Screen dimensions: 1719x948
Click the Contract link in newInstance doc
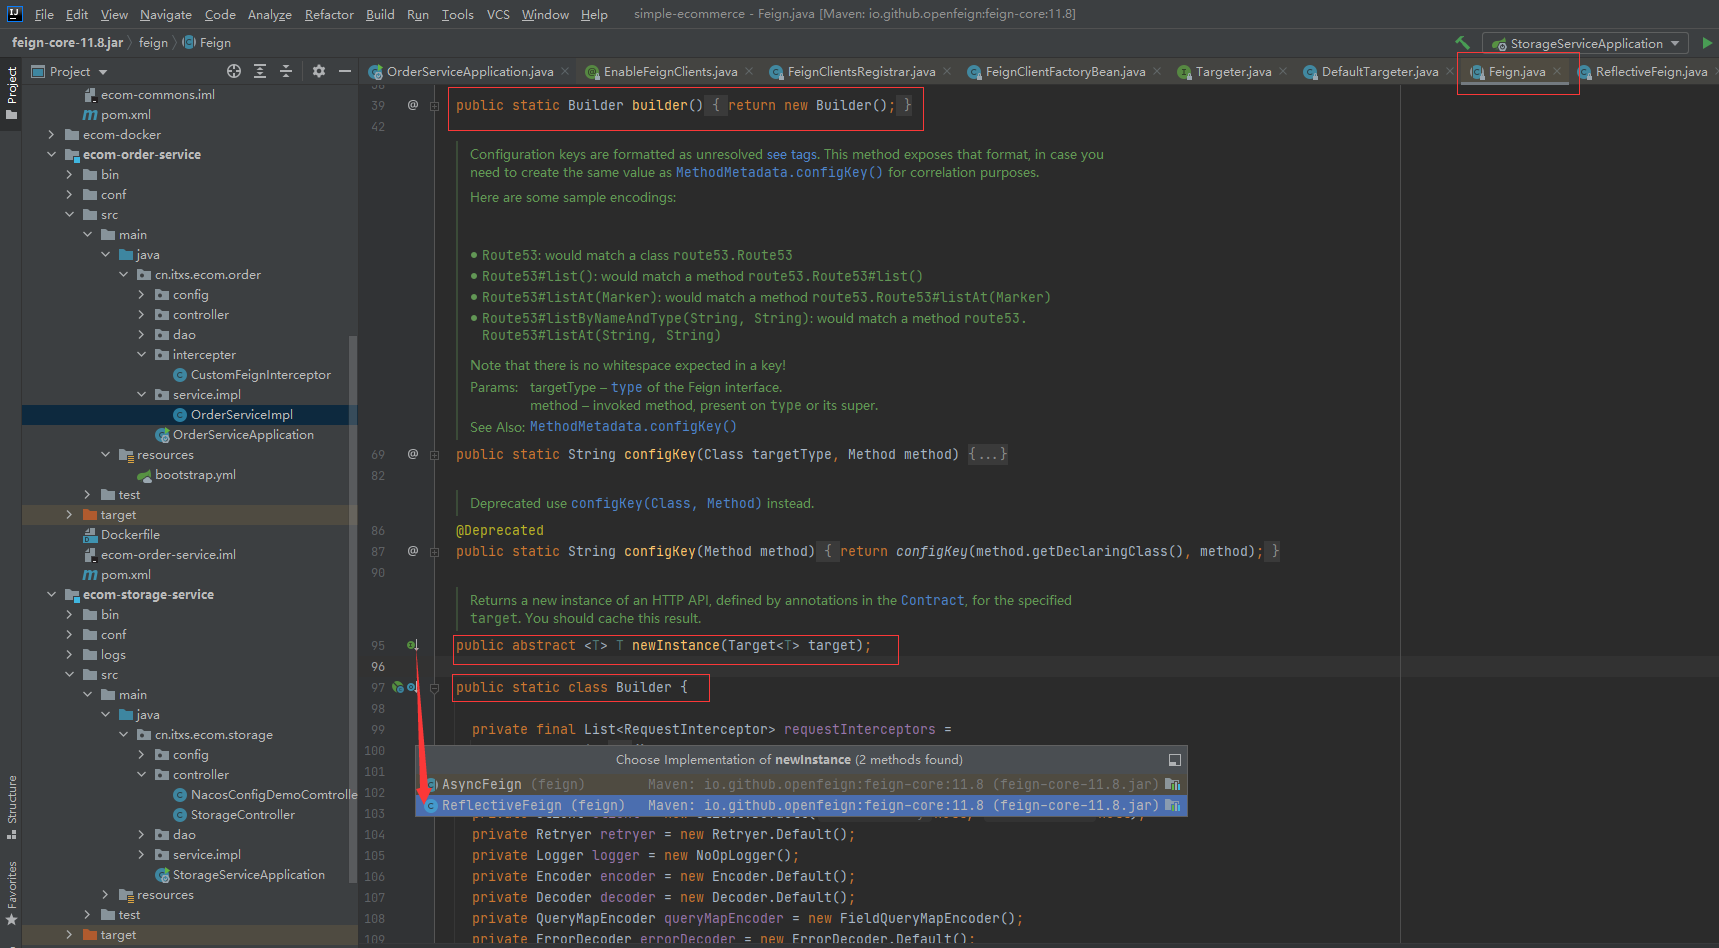click(932, 601)
